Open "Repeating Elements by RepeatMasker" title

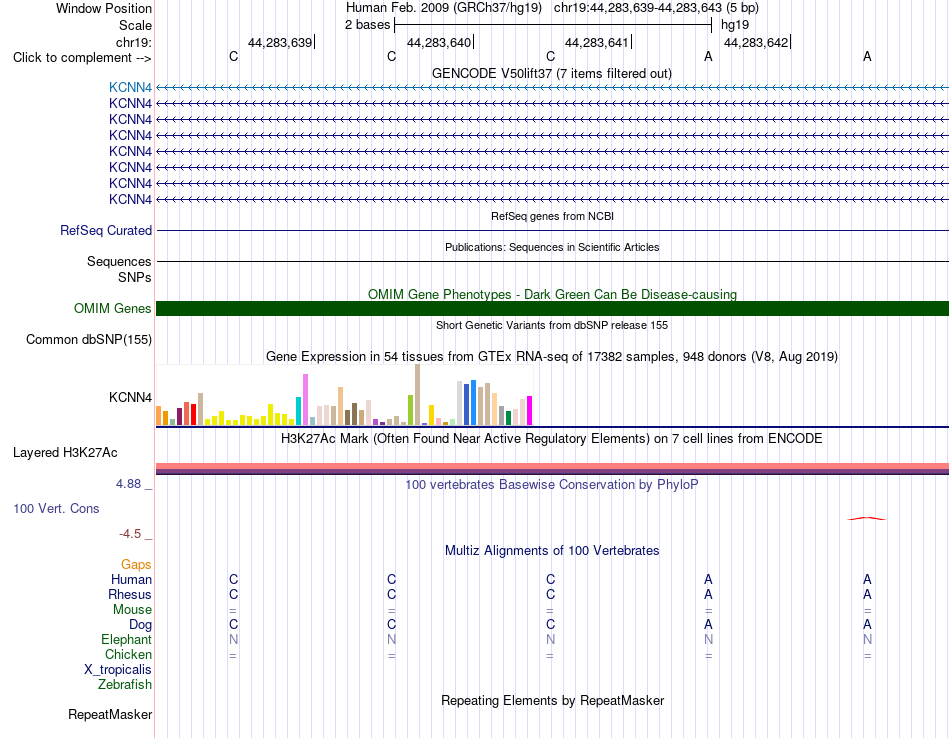pos(553,700)
